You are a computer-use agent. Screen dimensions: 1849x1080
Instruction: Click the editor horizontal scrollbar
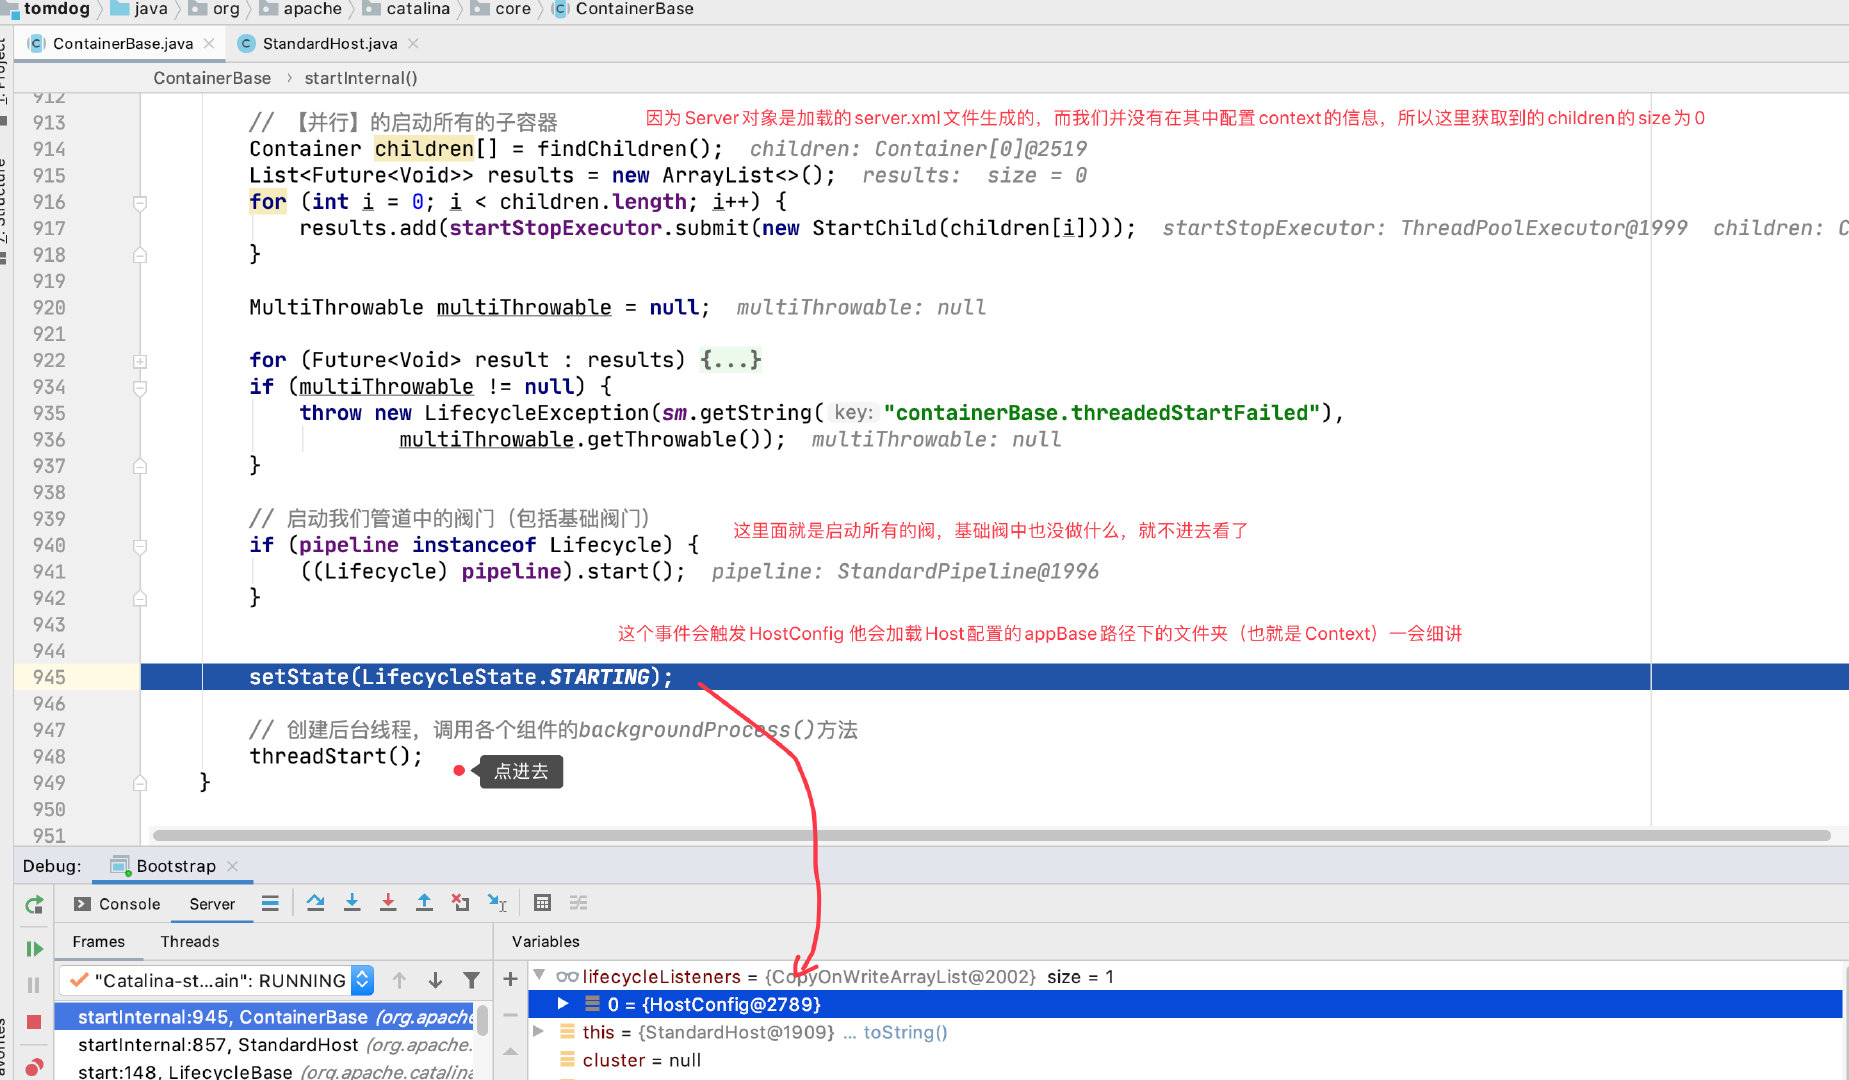(x=990, y=836)
